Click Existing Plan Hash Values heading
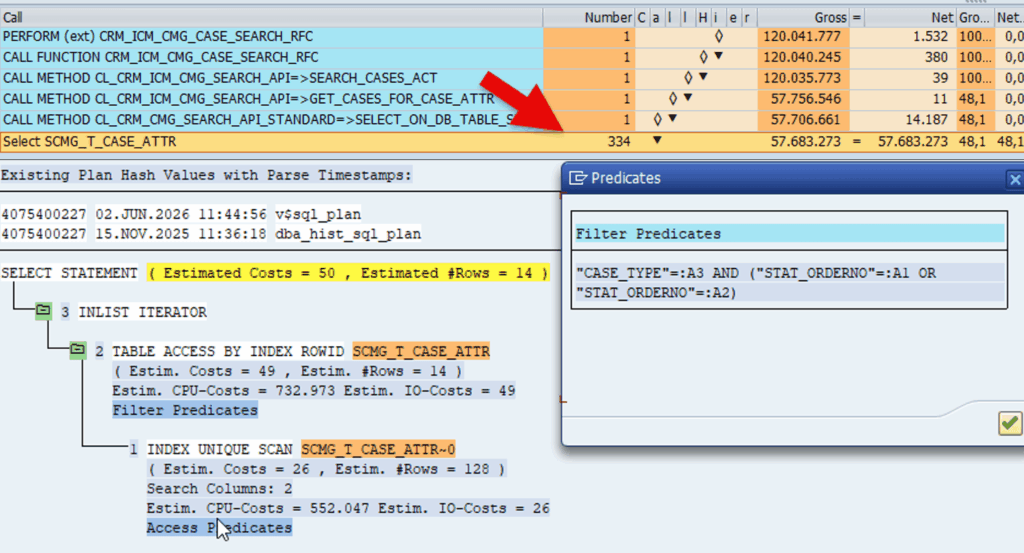 206,175
